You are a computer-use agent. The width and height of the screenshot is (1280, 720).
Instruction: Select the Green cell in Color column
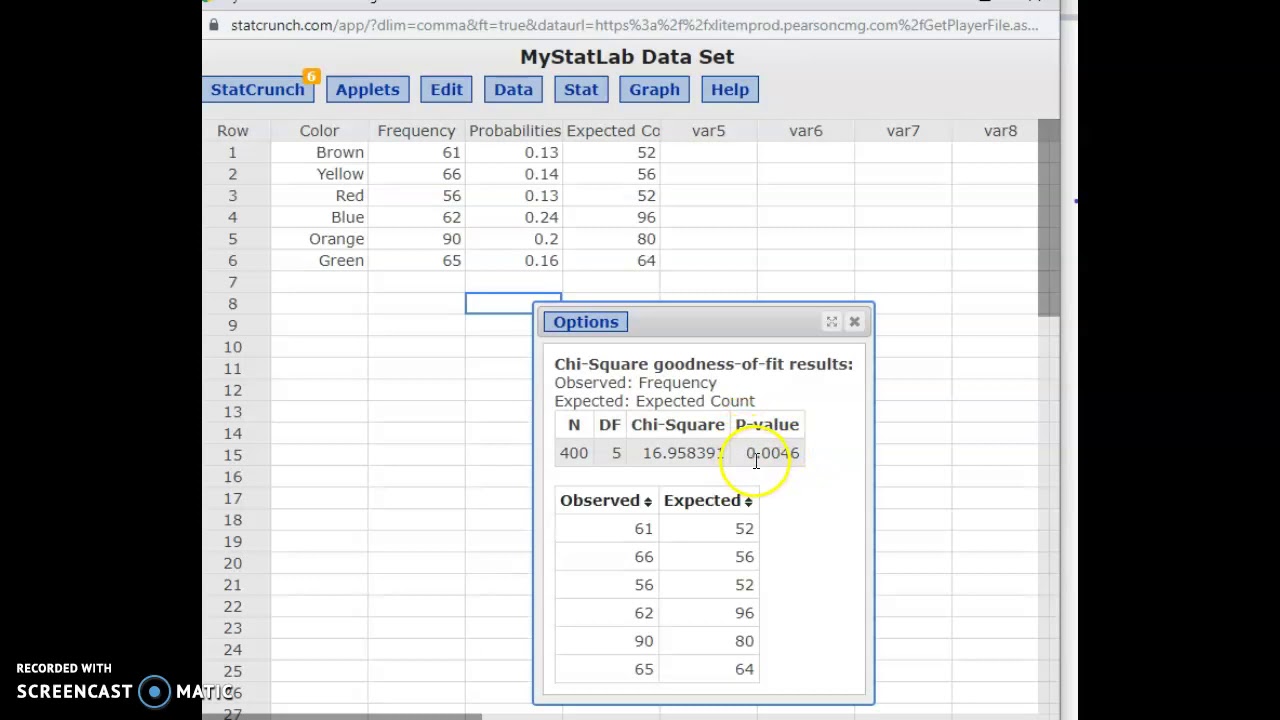(x=319, y=261)
